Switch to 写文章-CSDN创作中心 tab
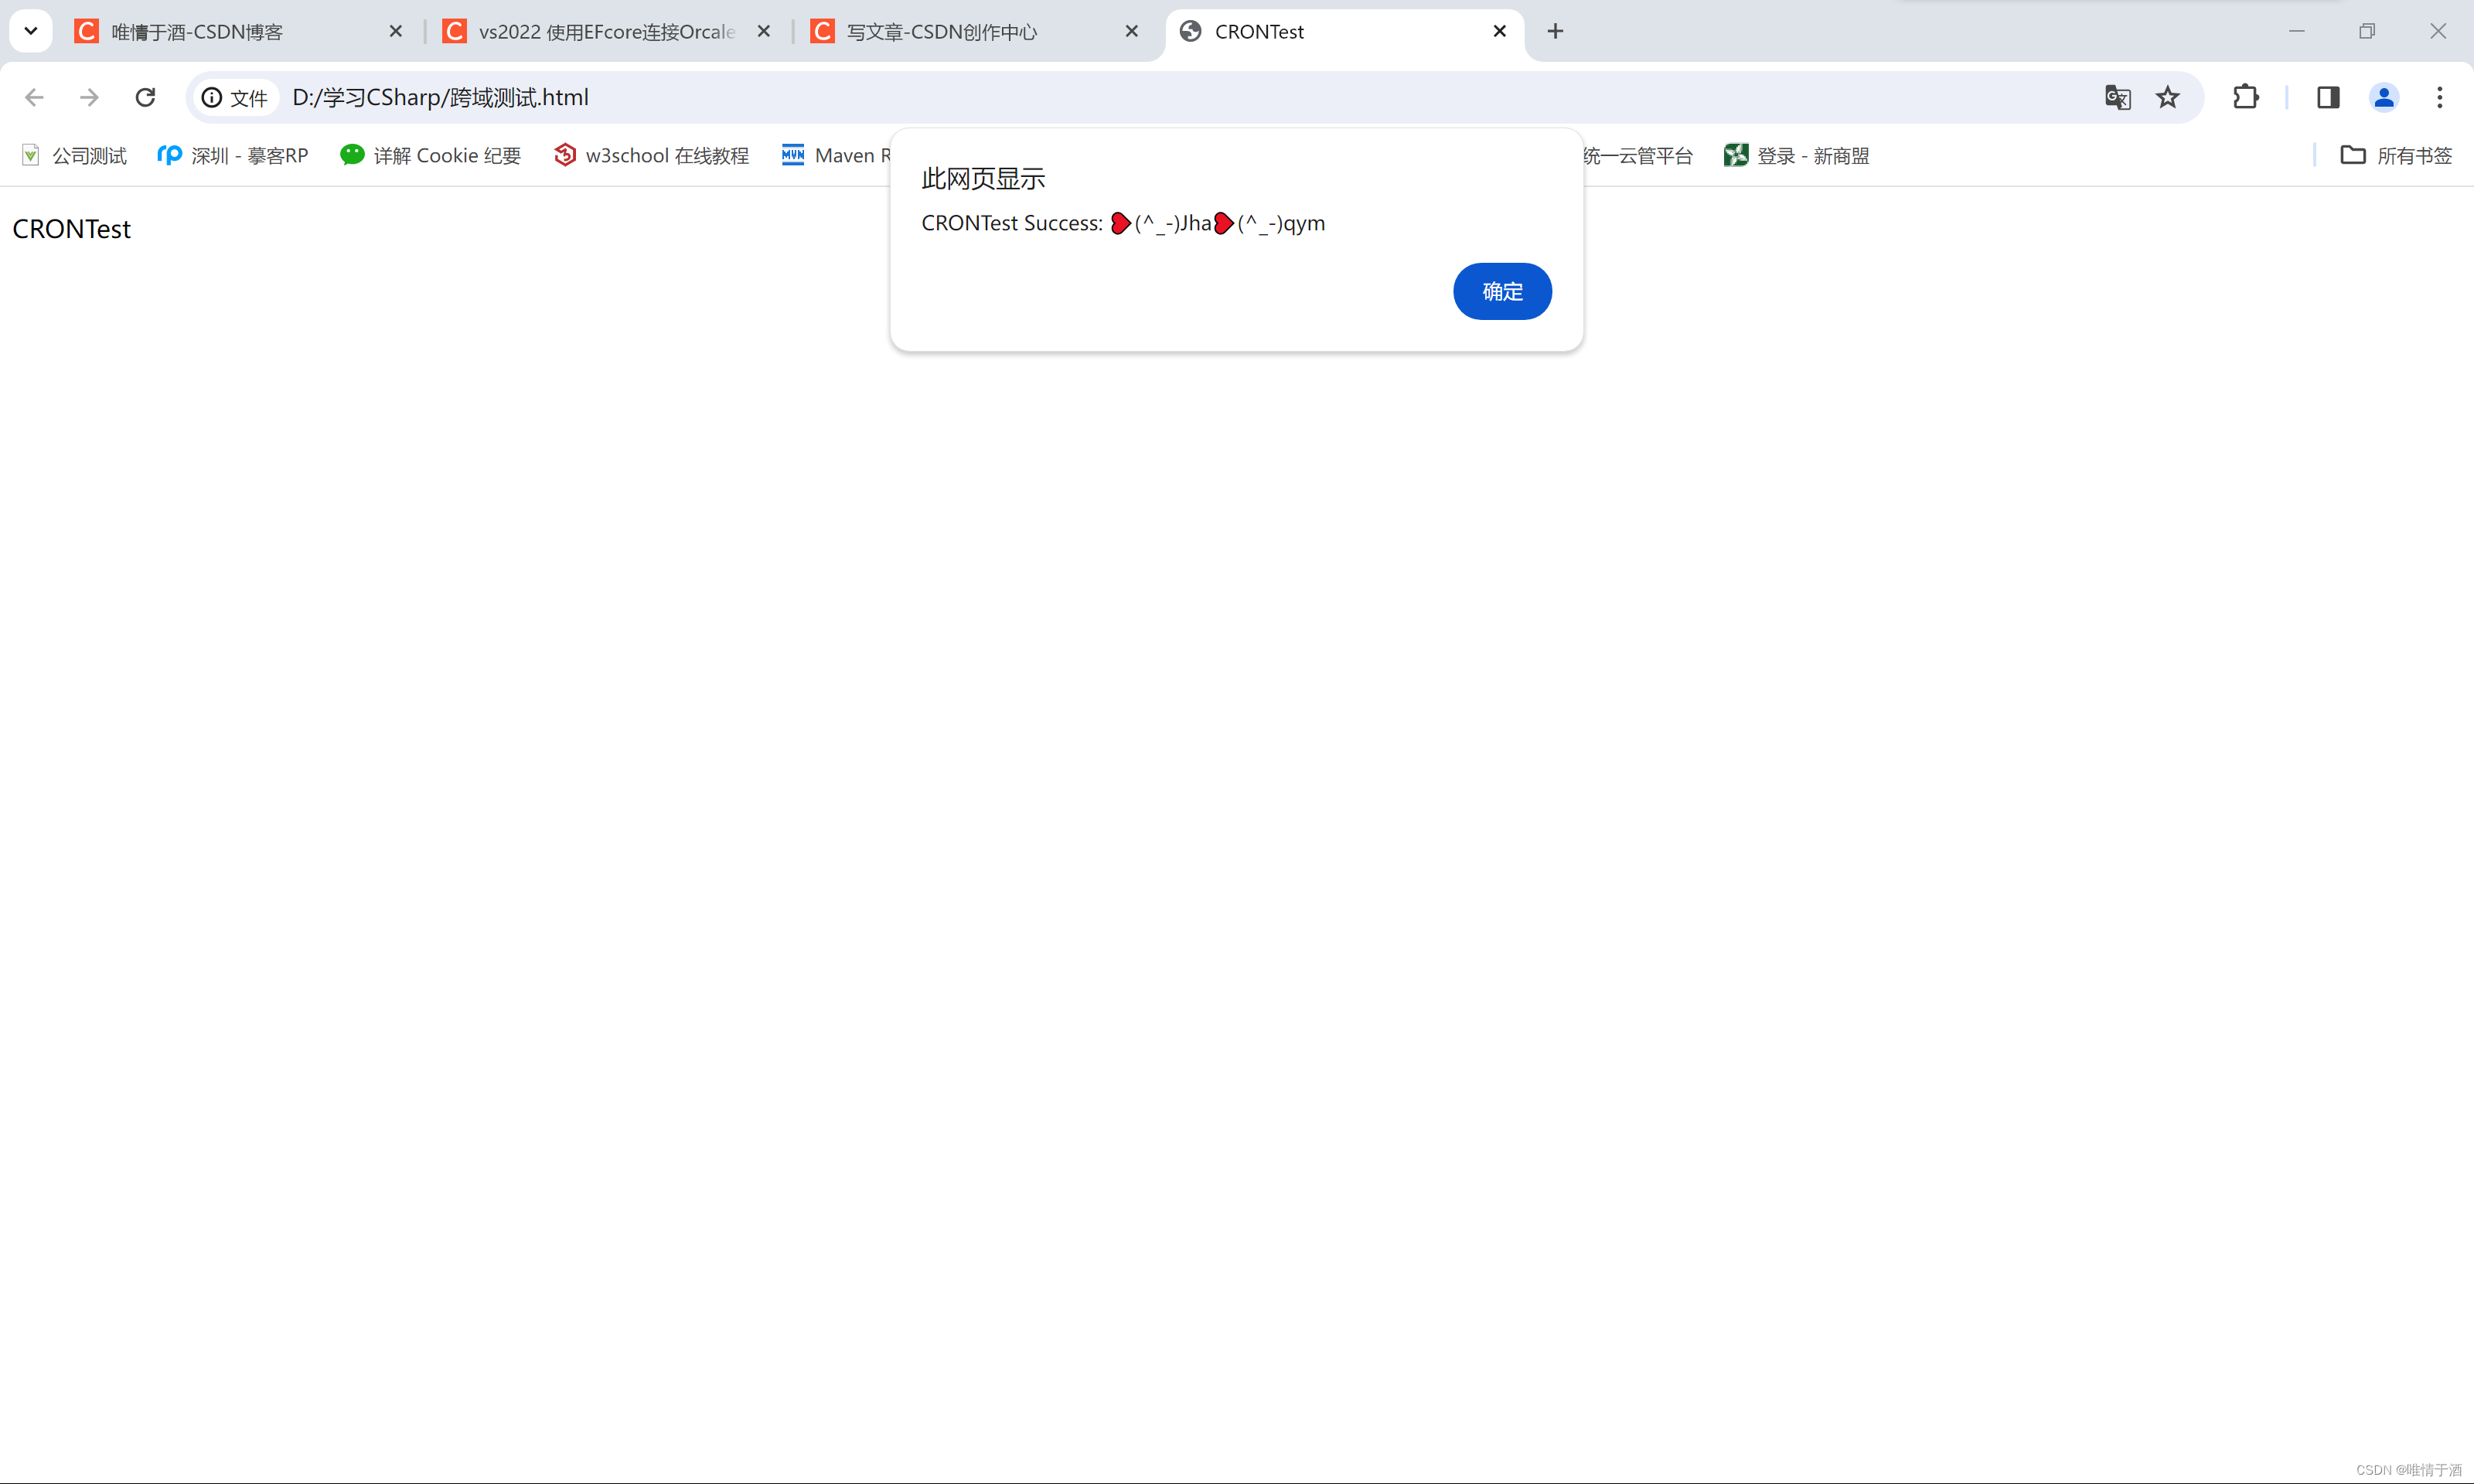 pos(940,31)
